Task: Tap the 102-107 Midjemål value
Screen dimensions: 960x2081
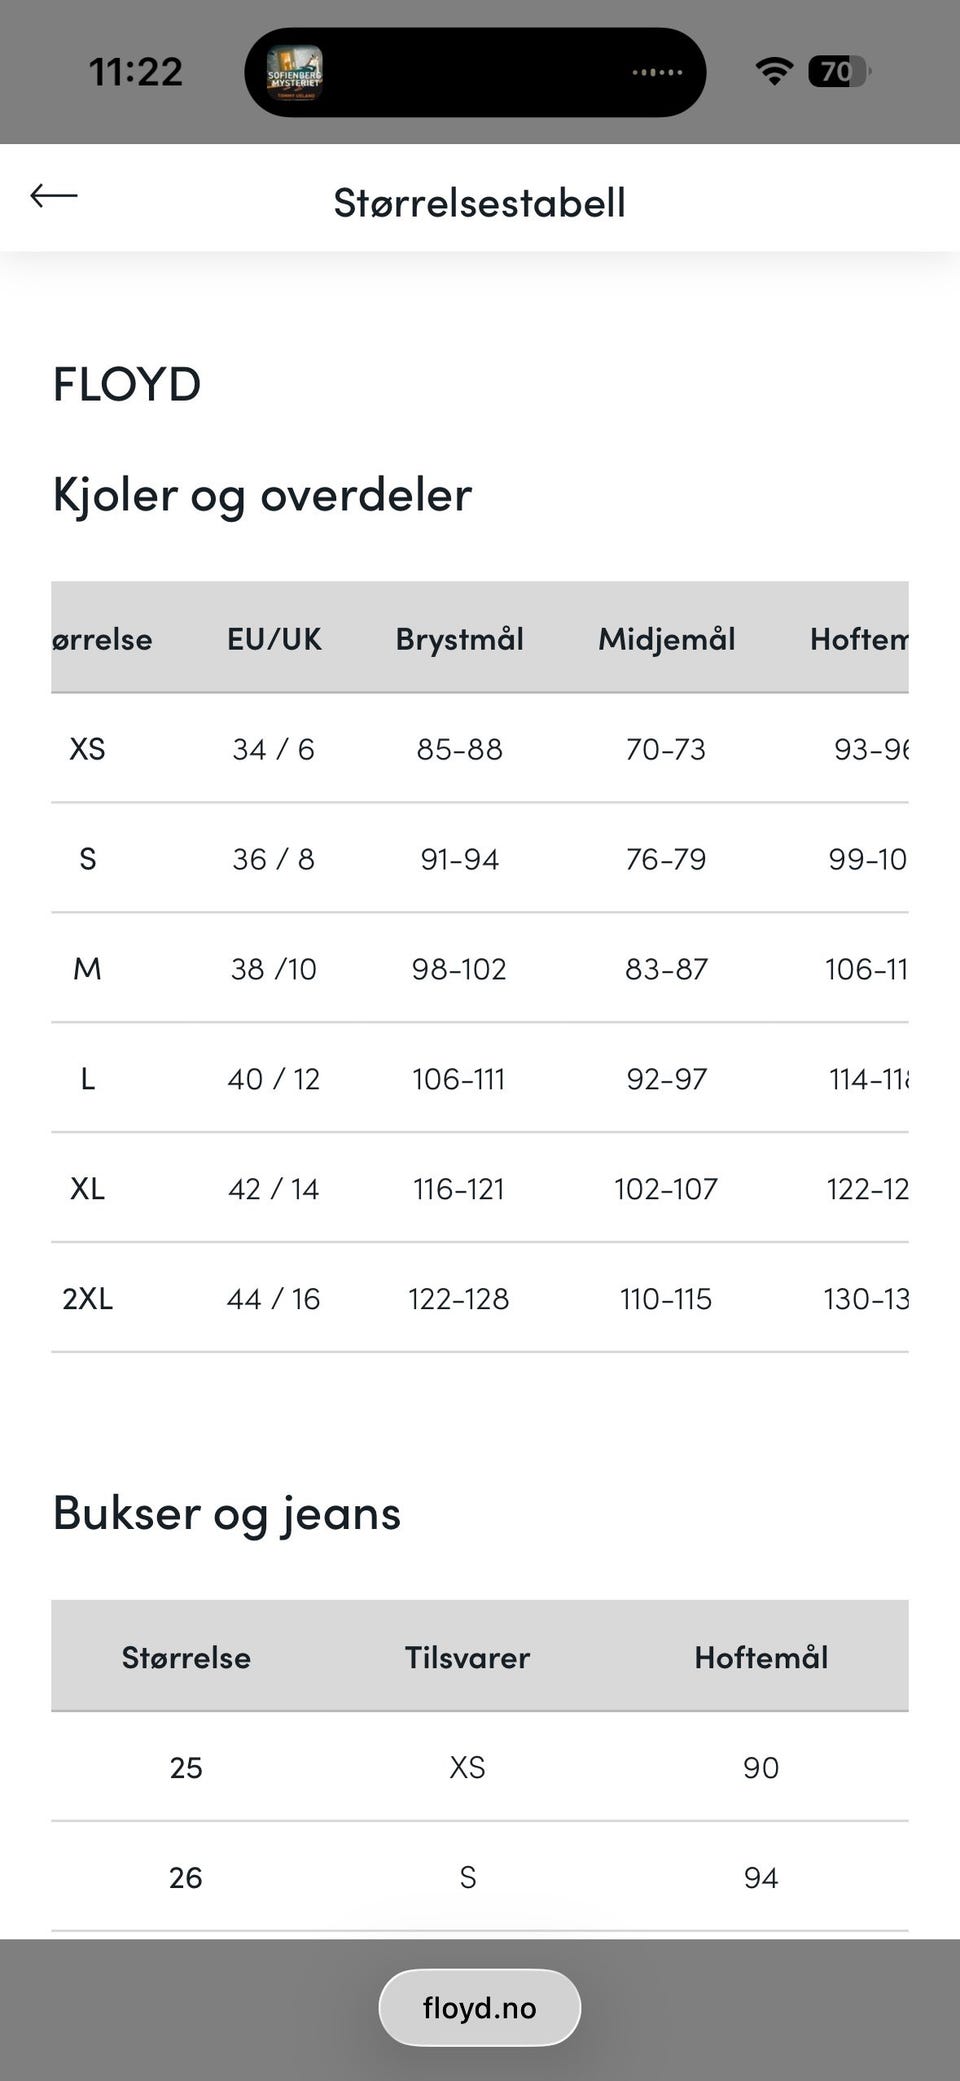Action: [666, 1189]
